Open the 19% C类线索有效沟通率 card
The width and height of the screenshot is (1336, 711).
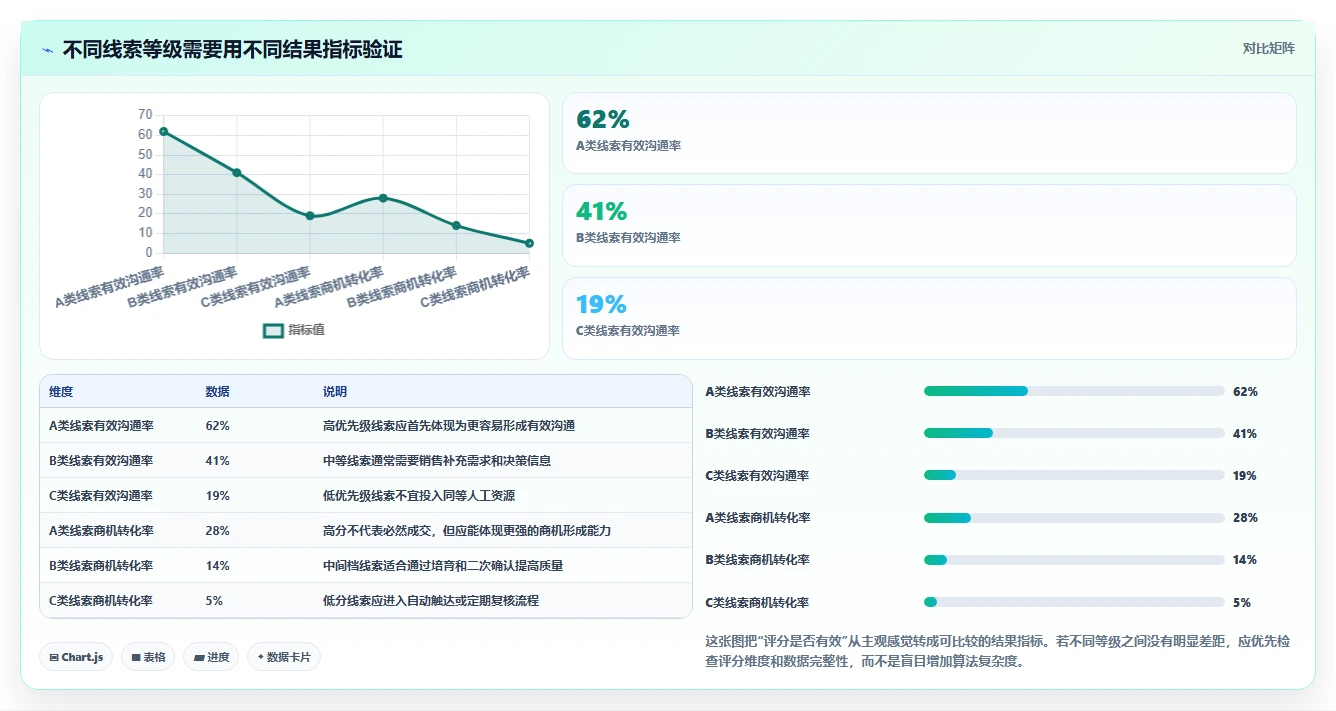click(x=929, y=318)
